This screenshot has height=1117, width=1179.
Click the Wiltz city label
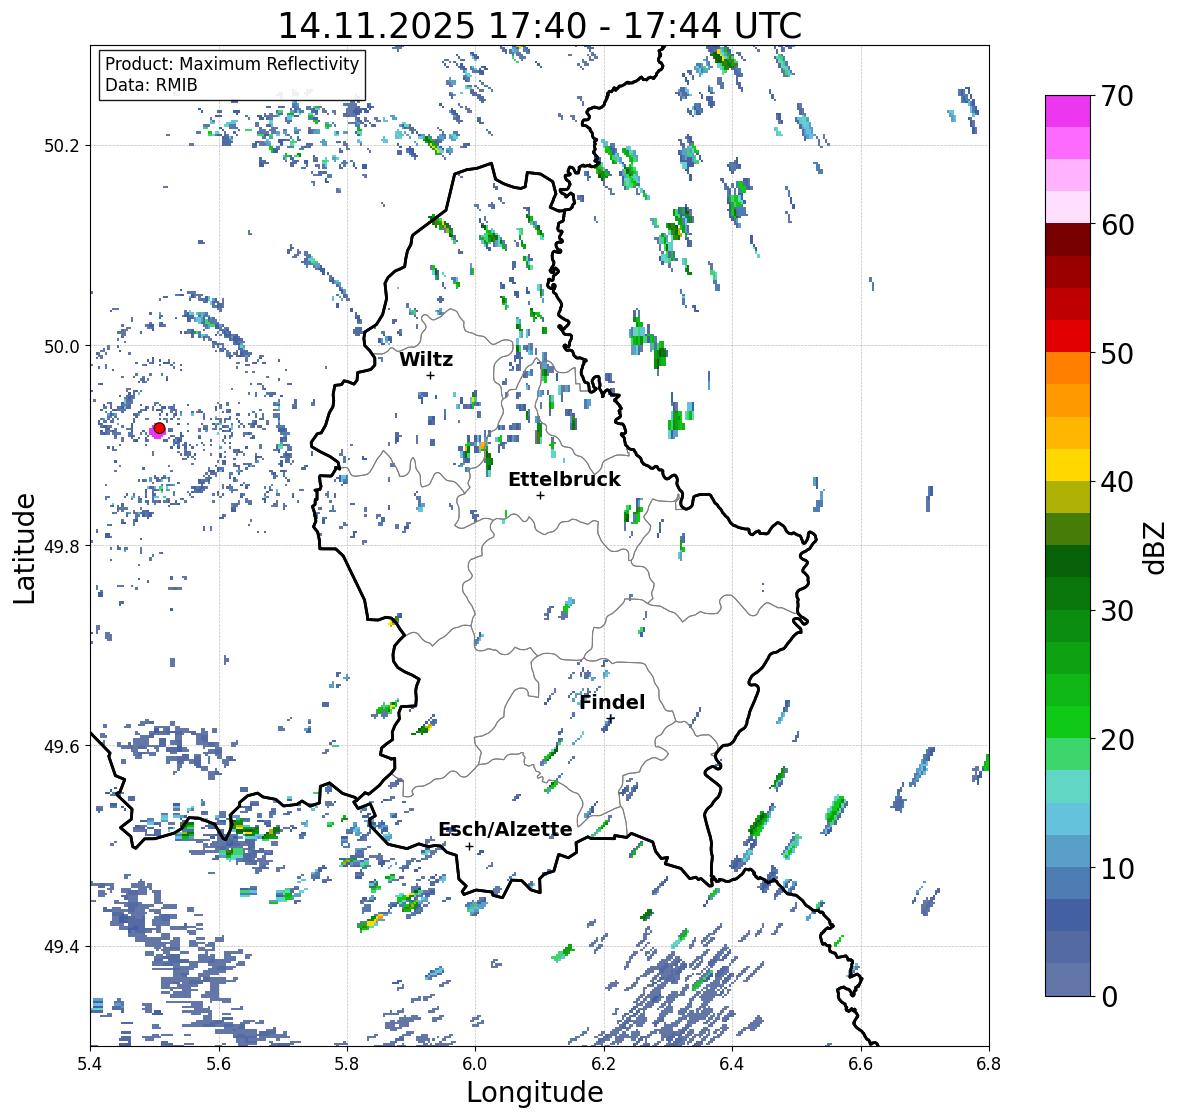coord(426,359)
